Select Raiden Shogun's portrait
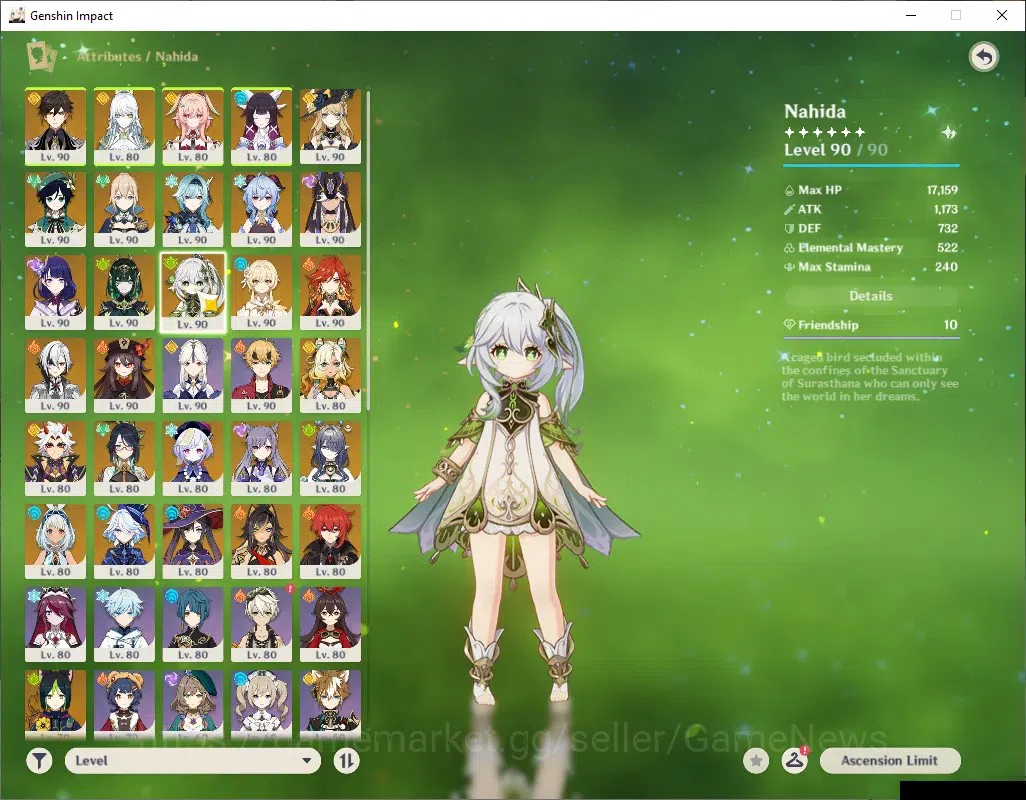Image resolution: width=1026 pixels, height=800 pixels. point(56,292)
